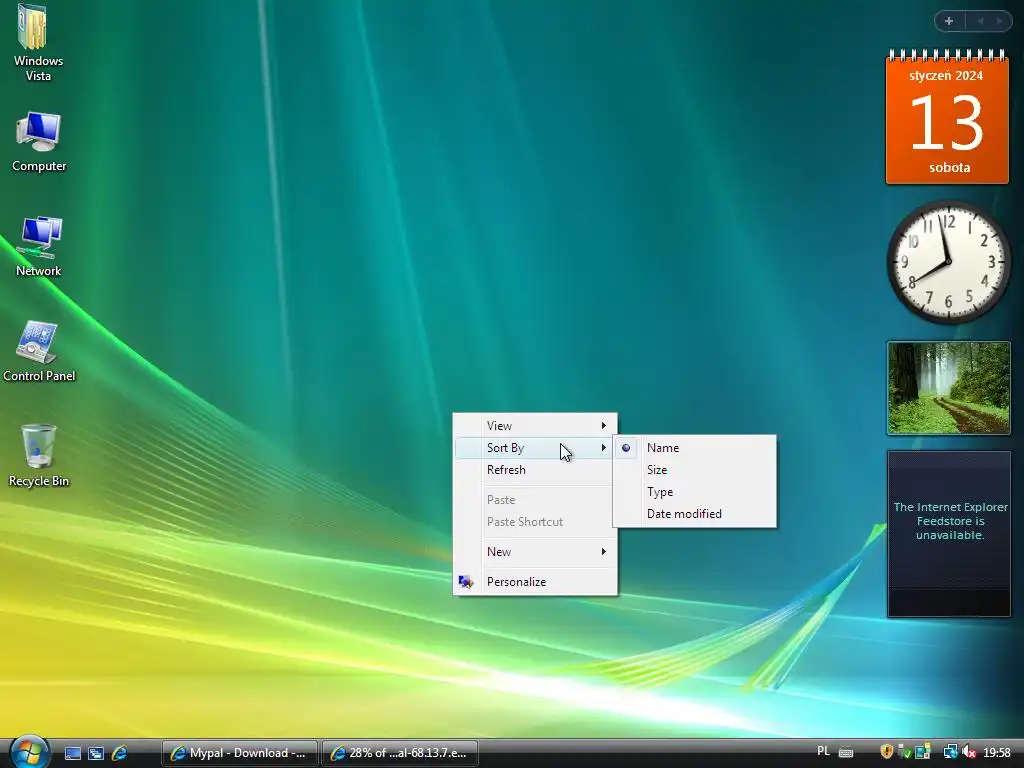Choose Refresh from context menu
The height and width of the screenshot is (768, 1024).
click(535, 470)
